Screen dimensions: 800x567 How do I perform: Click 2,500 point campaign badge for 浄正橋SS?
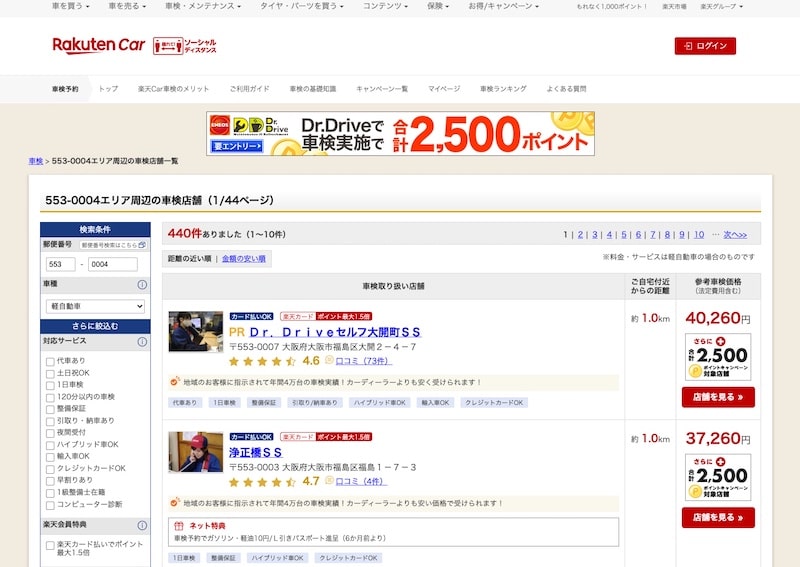point(718,477)
